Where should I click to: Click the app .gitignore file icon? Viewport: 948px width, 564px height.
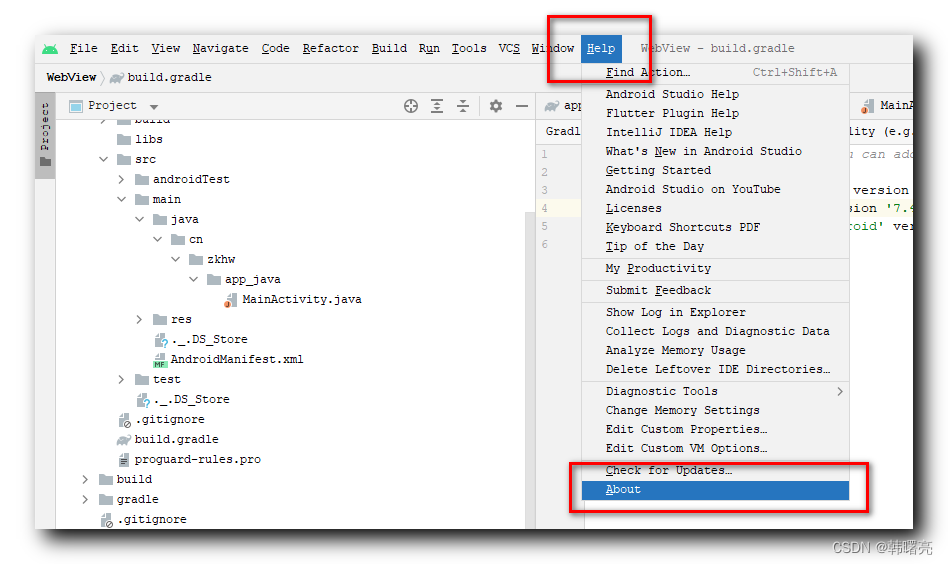125,420
